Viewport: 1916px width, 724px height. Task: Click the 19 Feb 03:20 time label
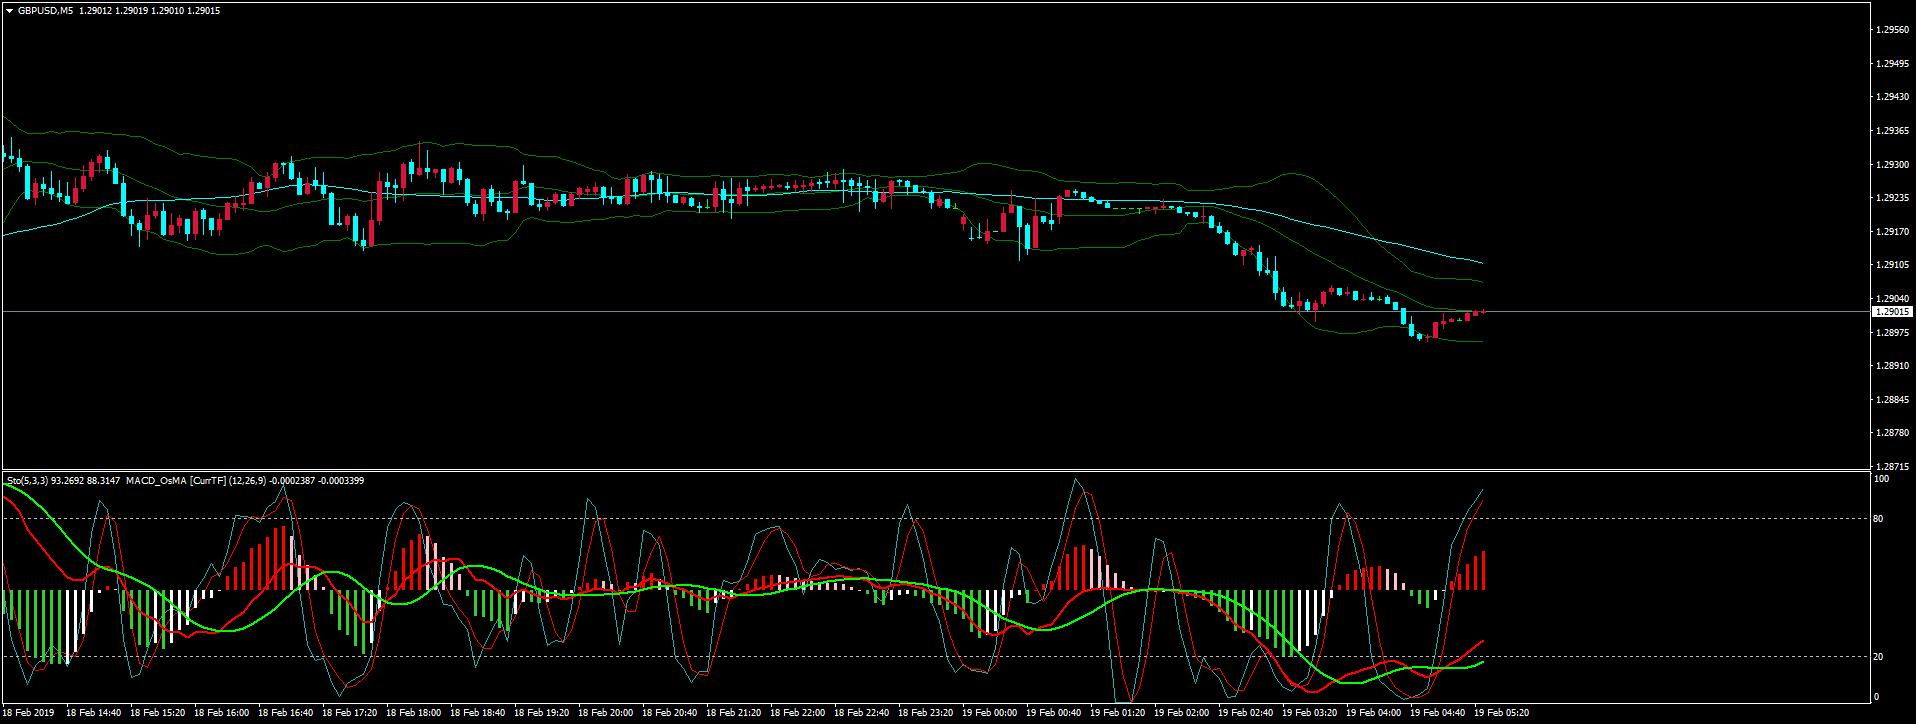coord(1309,714)
